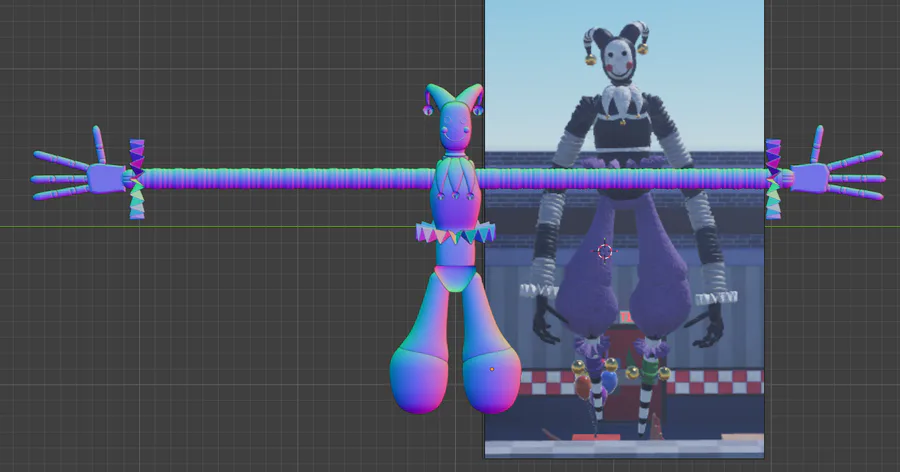Select the colorful triangle waist ruffle

(455, 233)
